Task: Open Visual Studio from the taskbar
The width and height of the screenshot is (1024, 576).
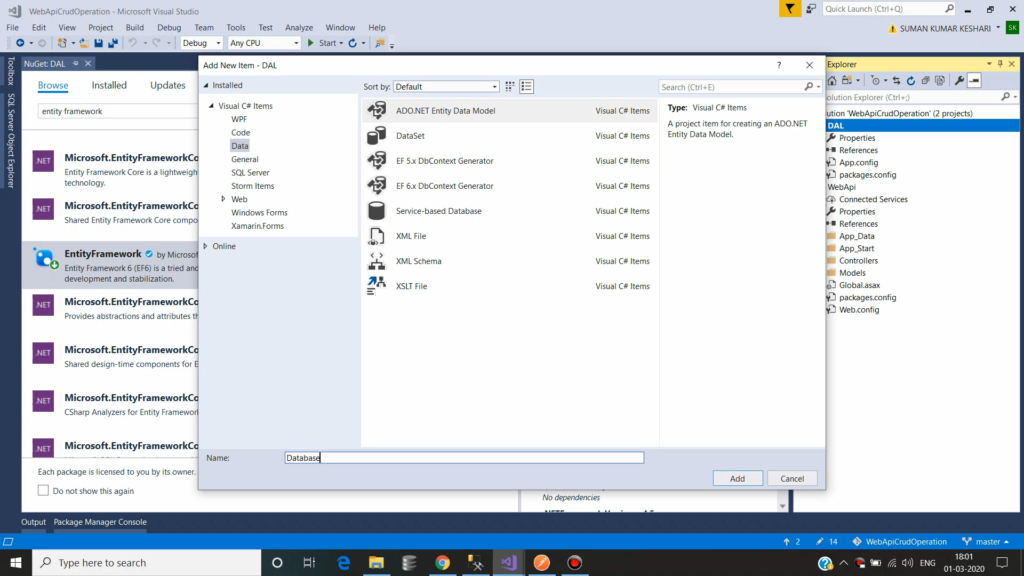Action: pos(509,562)
